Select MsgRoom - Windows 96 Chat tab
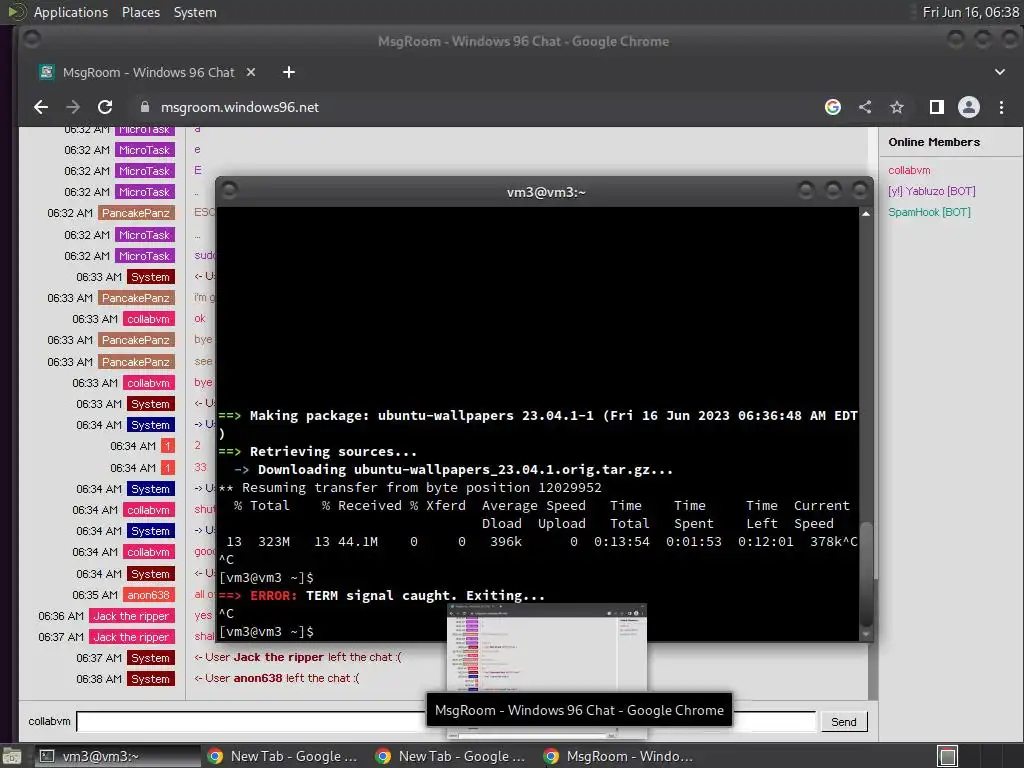Viewport: 1024px width, 768px height. (147, 72)
